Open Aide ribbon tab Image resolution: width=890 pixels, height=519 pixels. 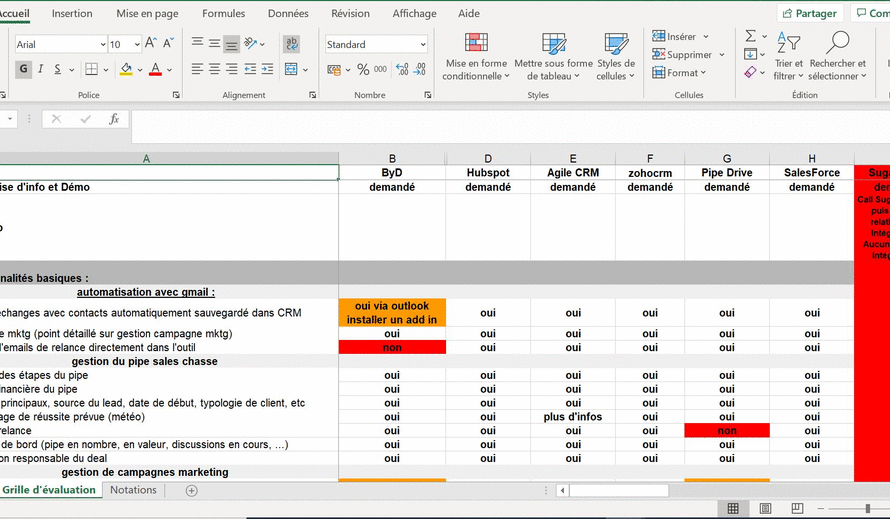pos(469,13)
